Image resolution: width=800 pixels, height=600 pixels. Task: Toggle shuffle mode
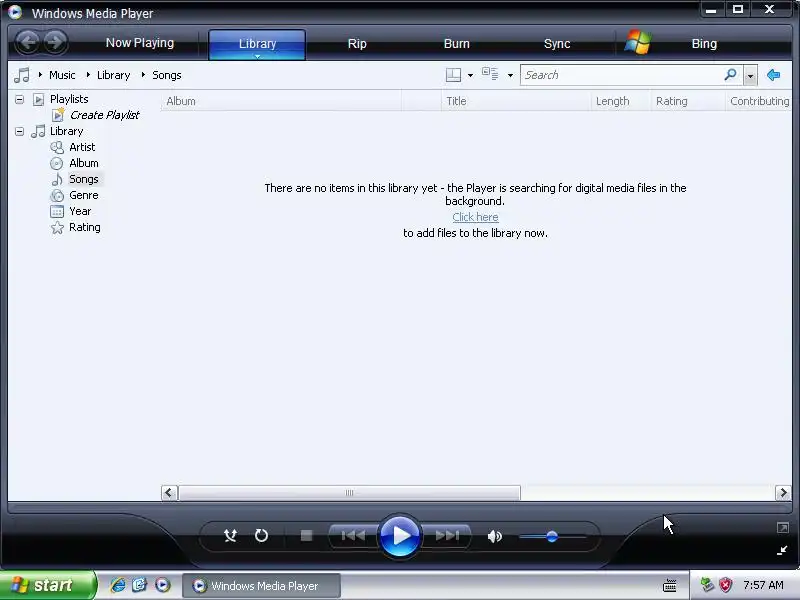point(231,536)
